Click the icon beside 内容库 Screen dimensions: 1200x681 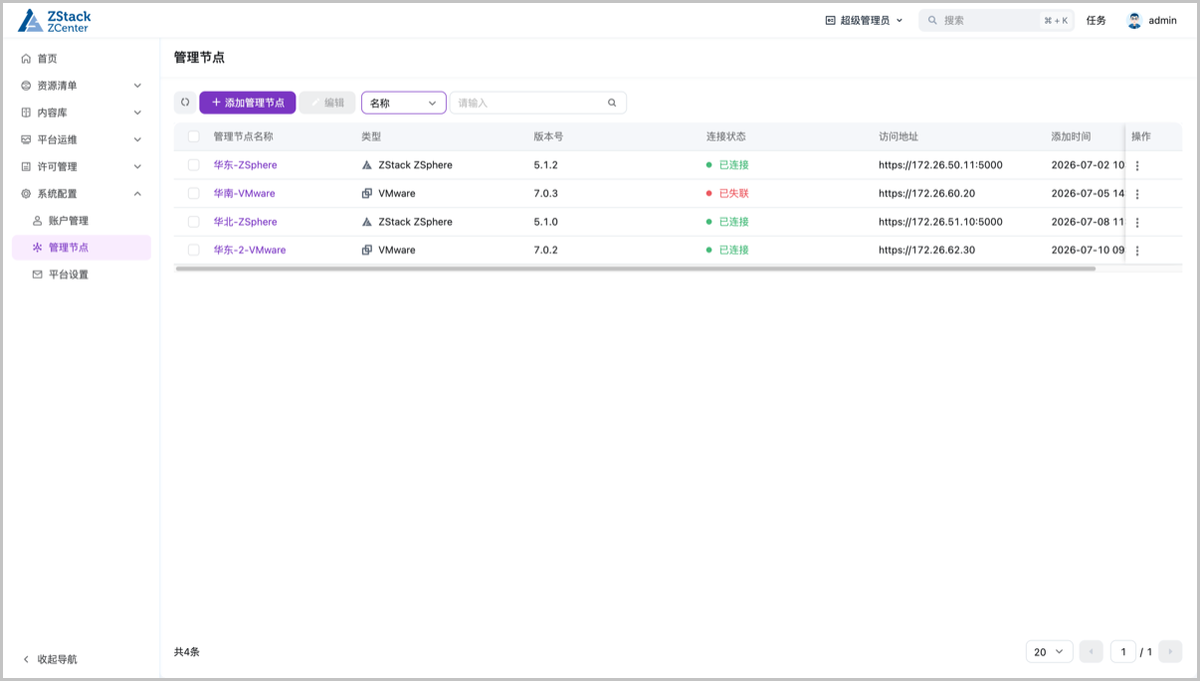click(26, 113)
